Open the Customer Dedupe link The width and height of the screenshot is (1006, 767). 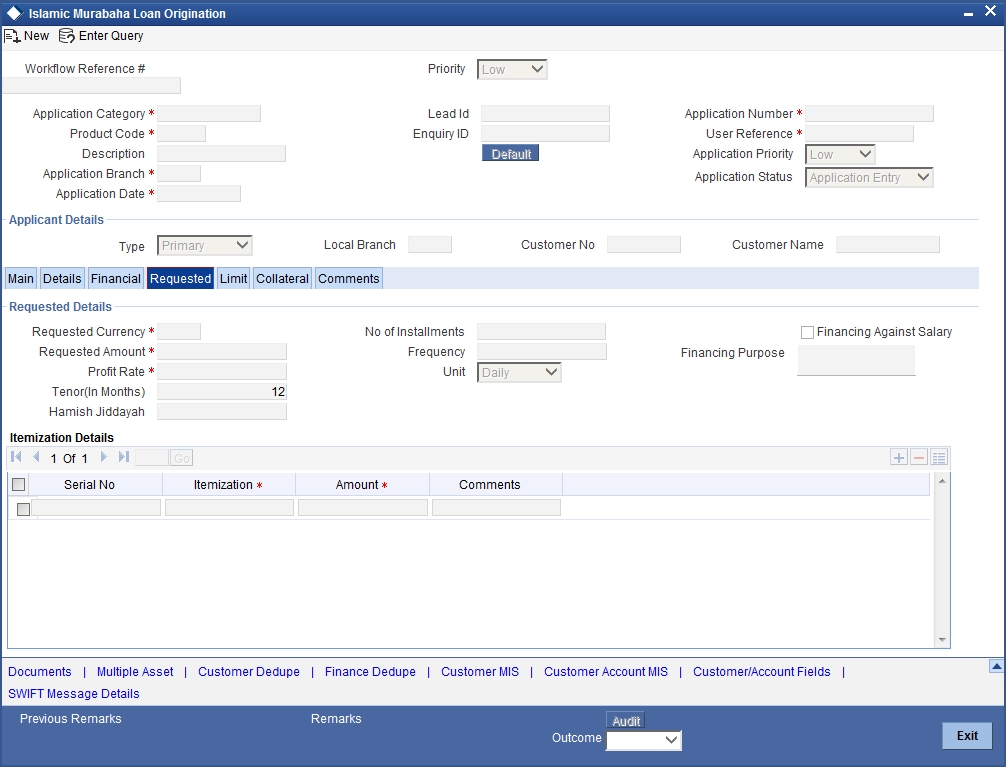coord(248,672)
